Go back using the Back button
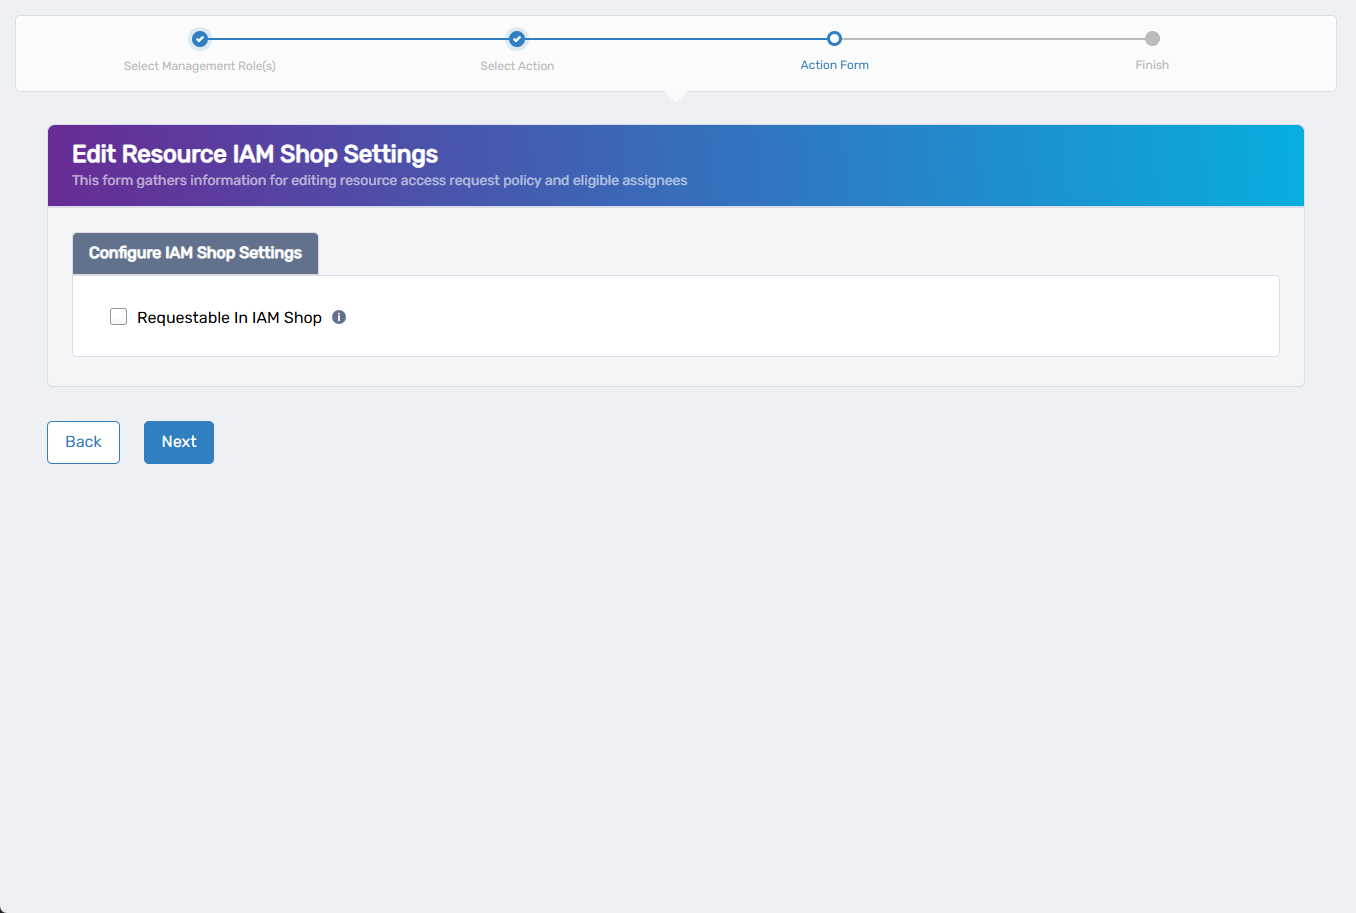 click(x=83, y=441)
